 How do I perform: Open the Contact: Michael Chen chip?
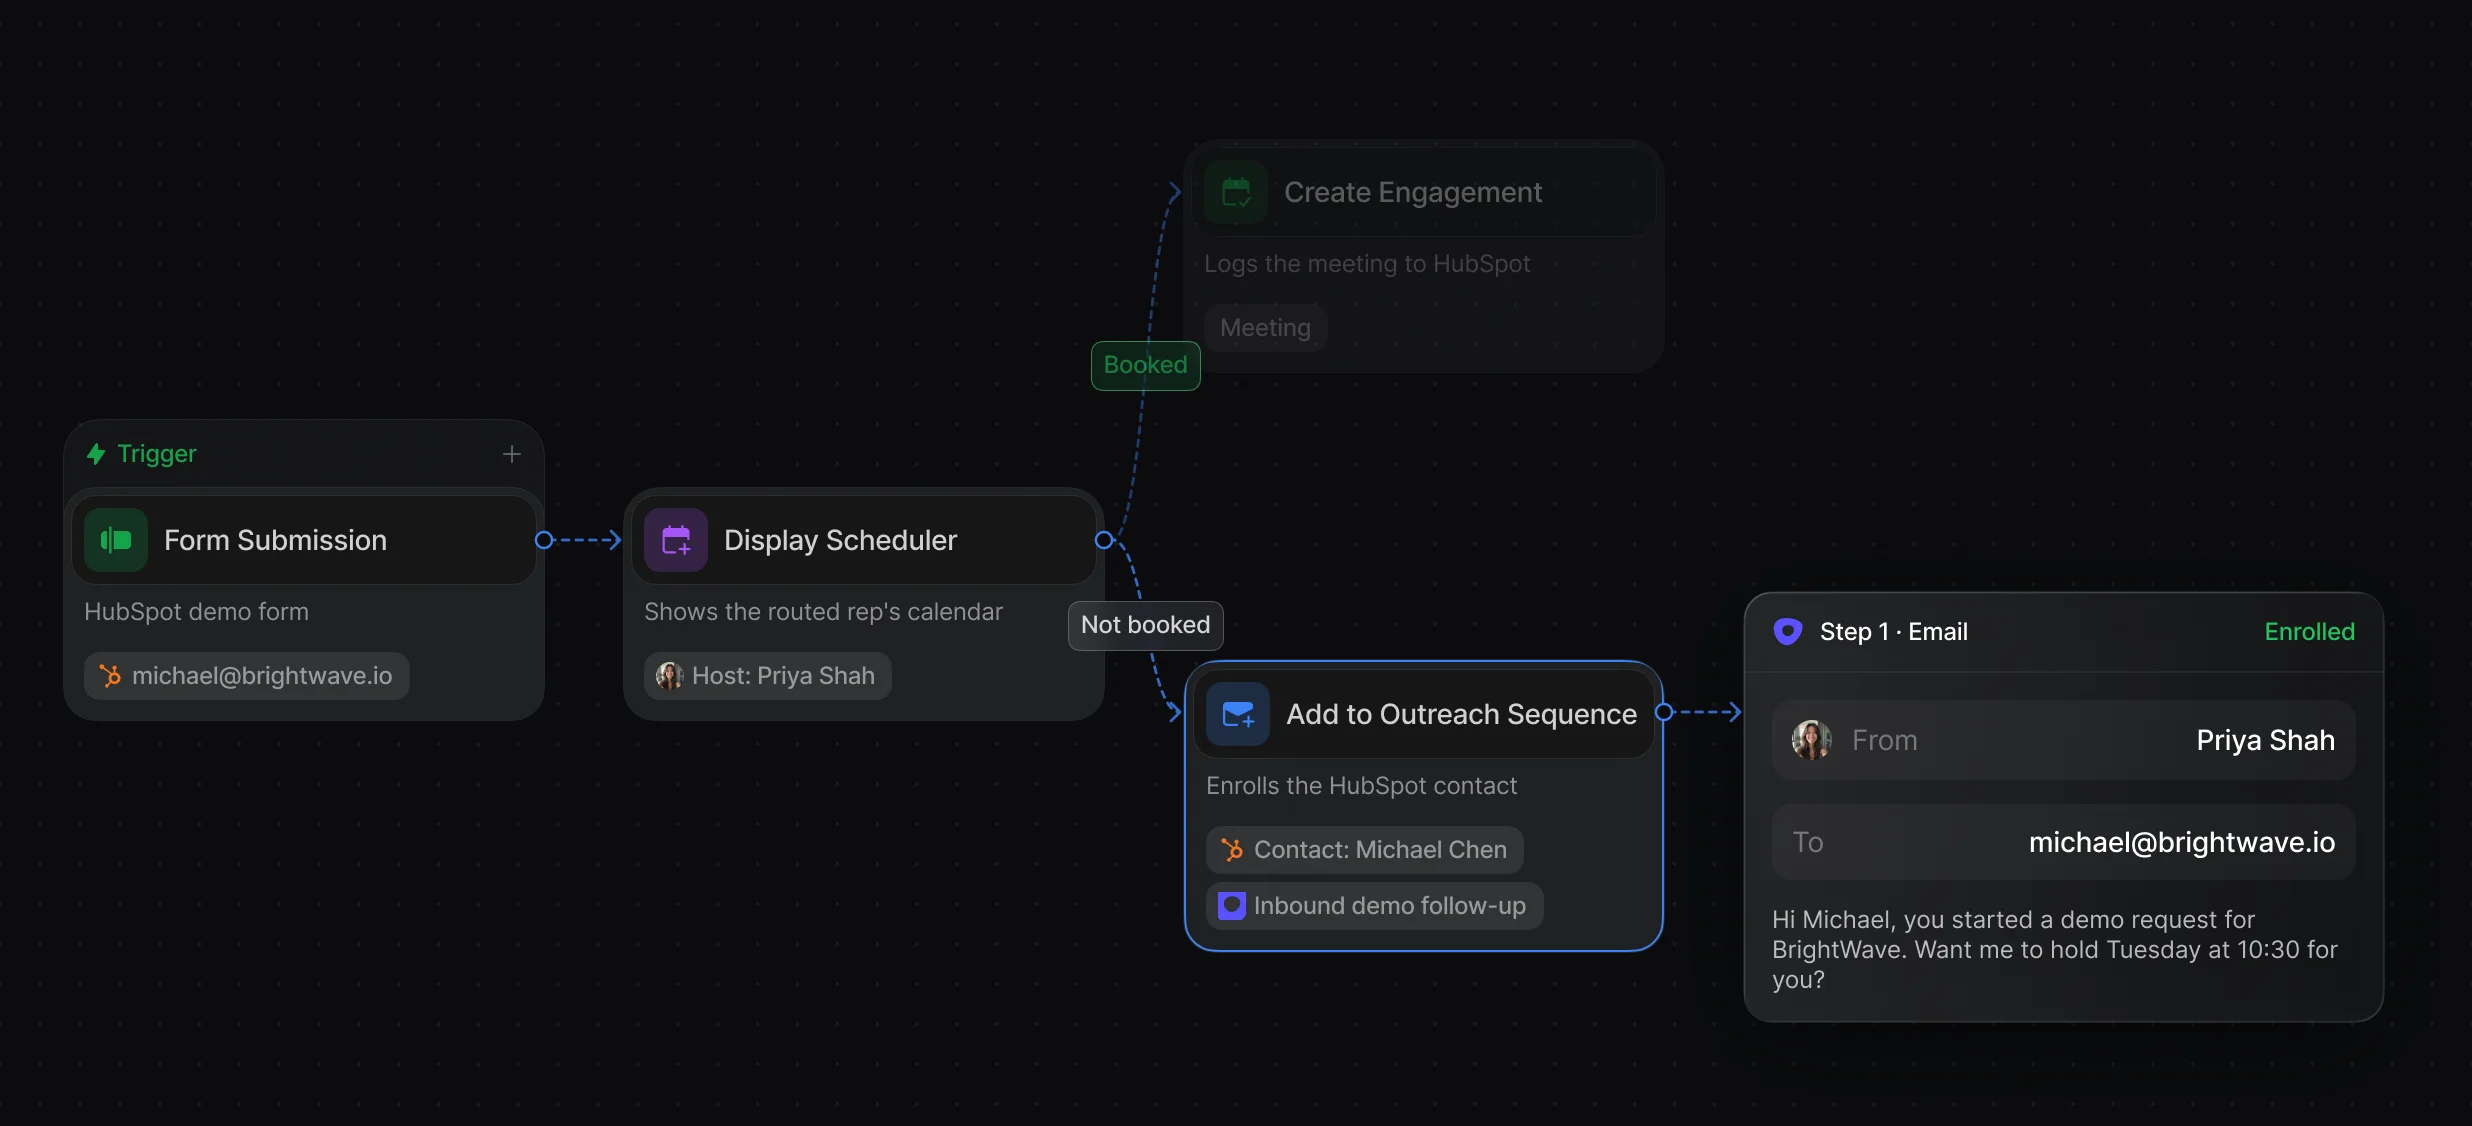point(1365,850)
